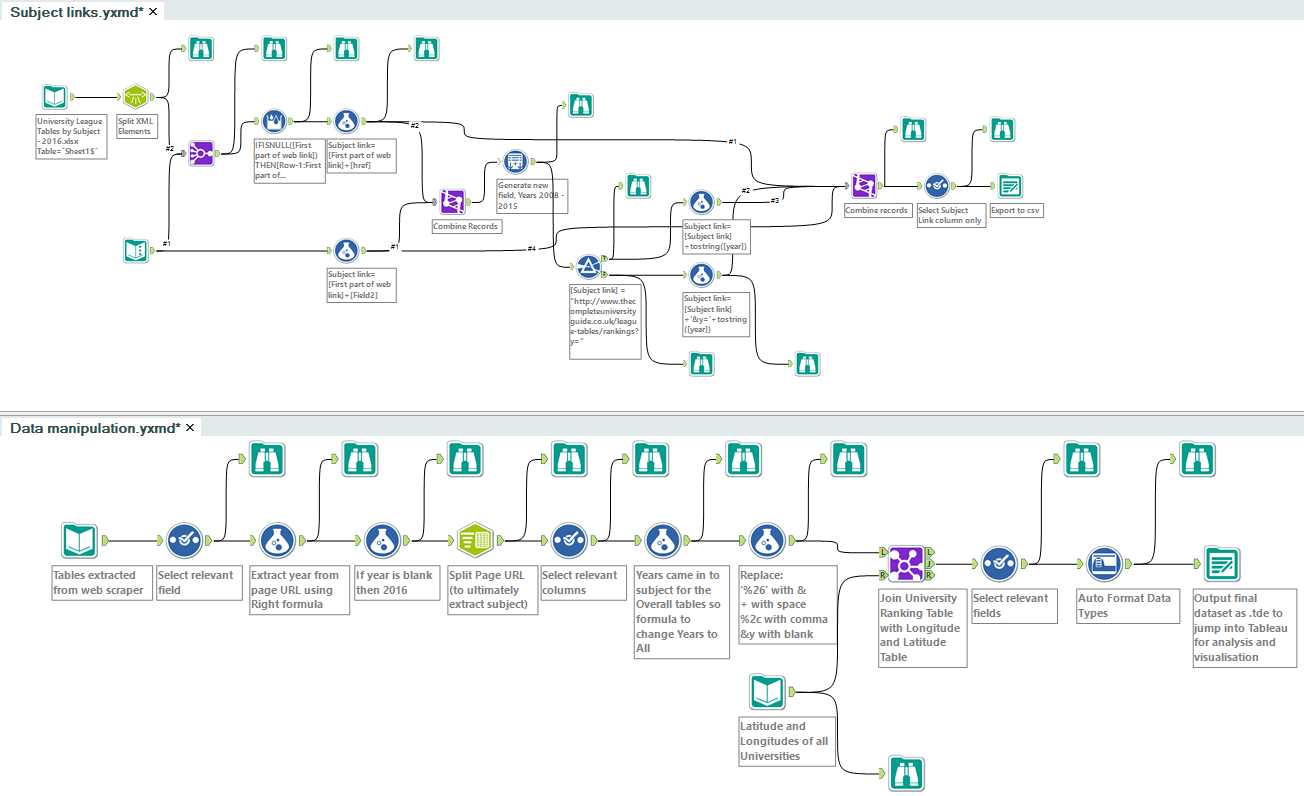Close the Data manipulation.yxmd tab
Image resolution: width=1304 pixels, height=796 pixels.
[190, 428]
